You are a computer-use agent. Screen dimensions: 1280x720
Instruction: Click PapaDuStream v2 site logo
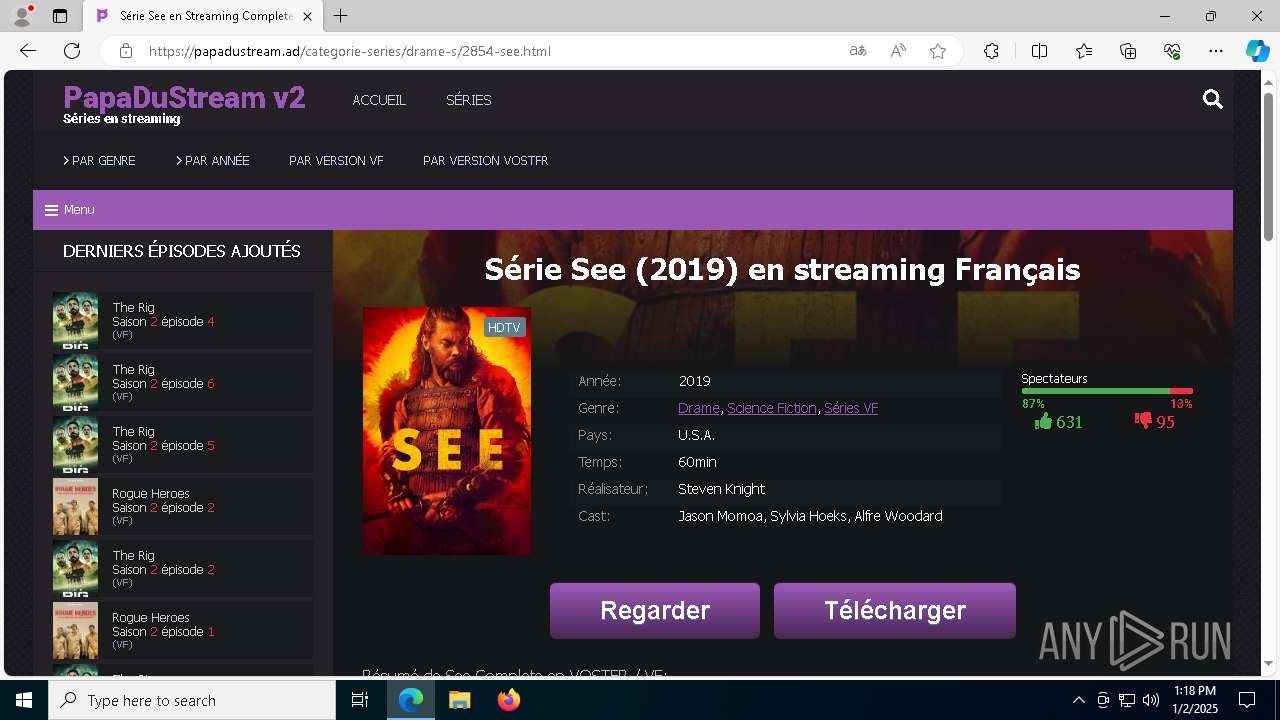184,98
